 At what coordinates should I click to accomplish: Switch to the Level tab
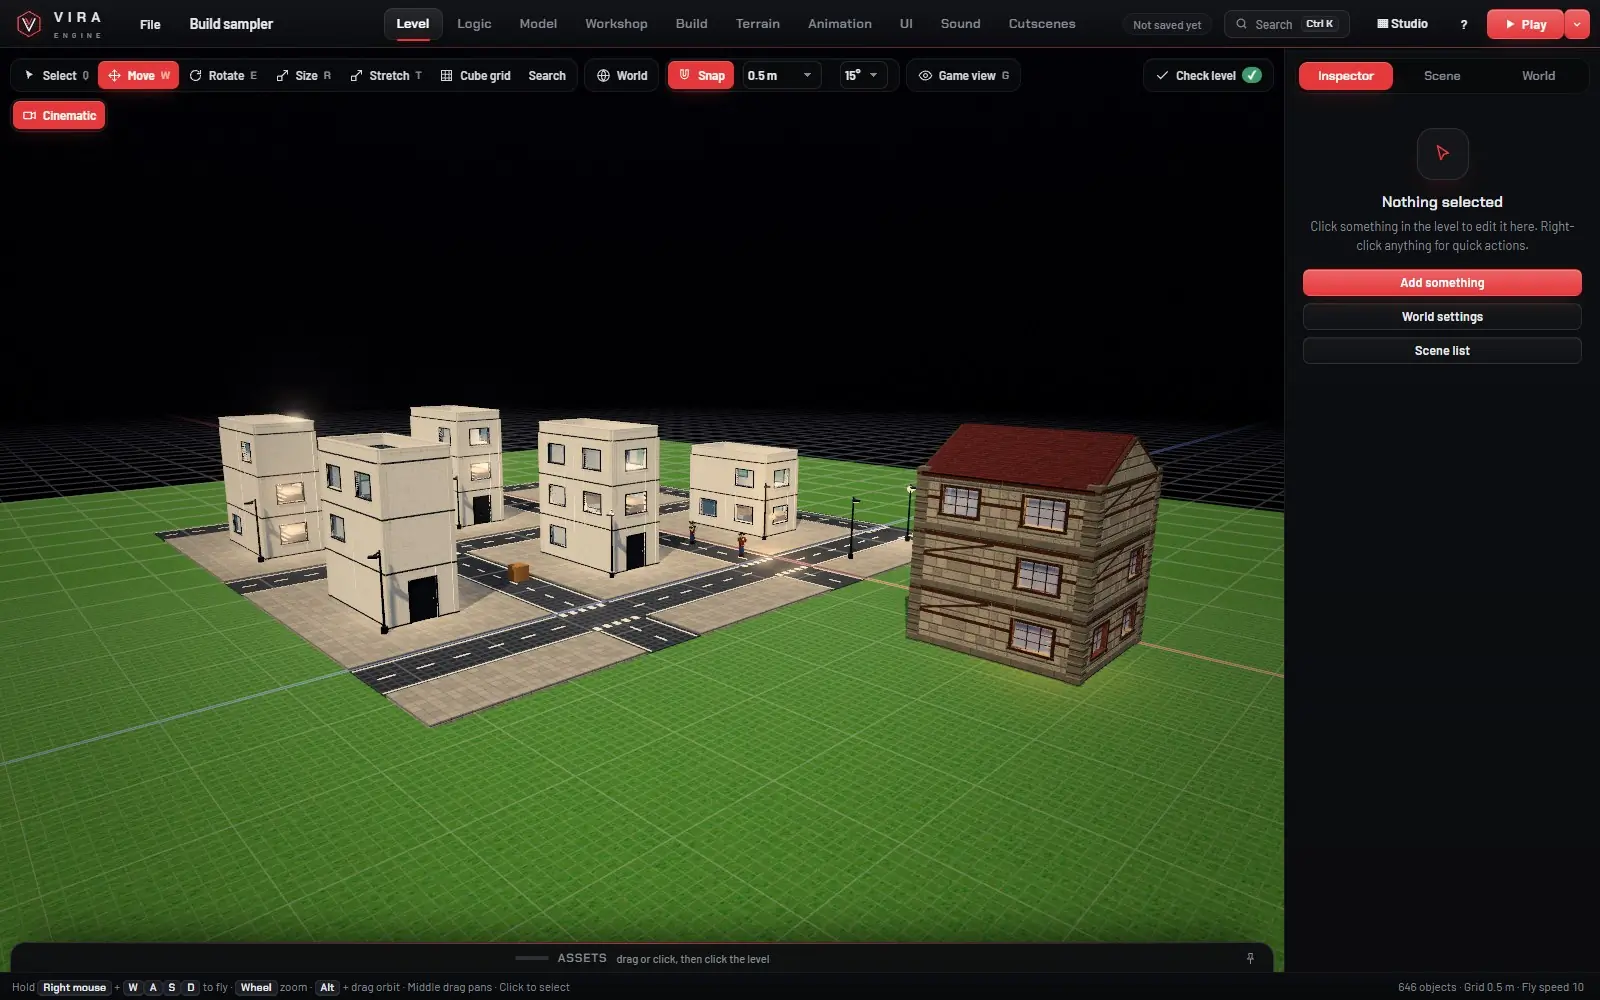pos(412,24)
